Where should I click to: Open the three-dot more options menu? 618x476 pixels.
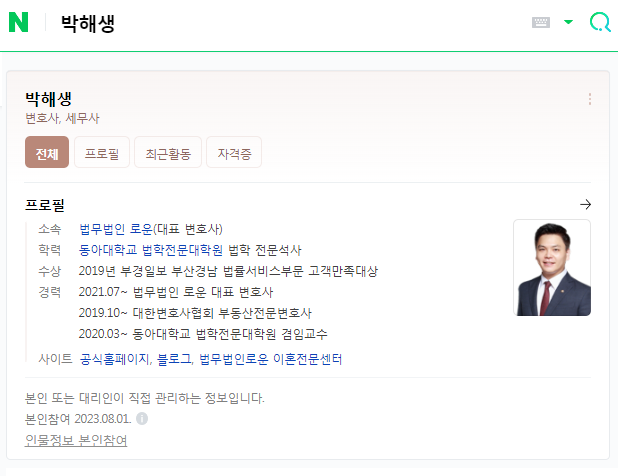tap(590, 99)
